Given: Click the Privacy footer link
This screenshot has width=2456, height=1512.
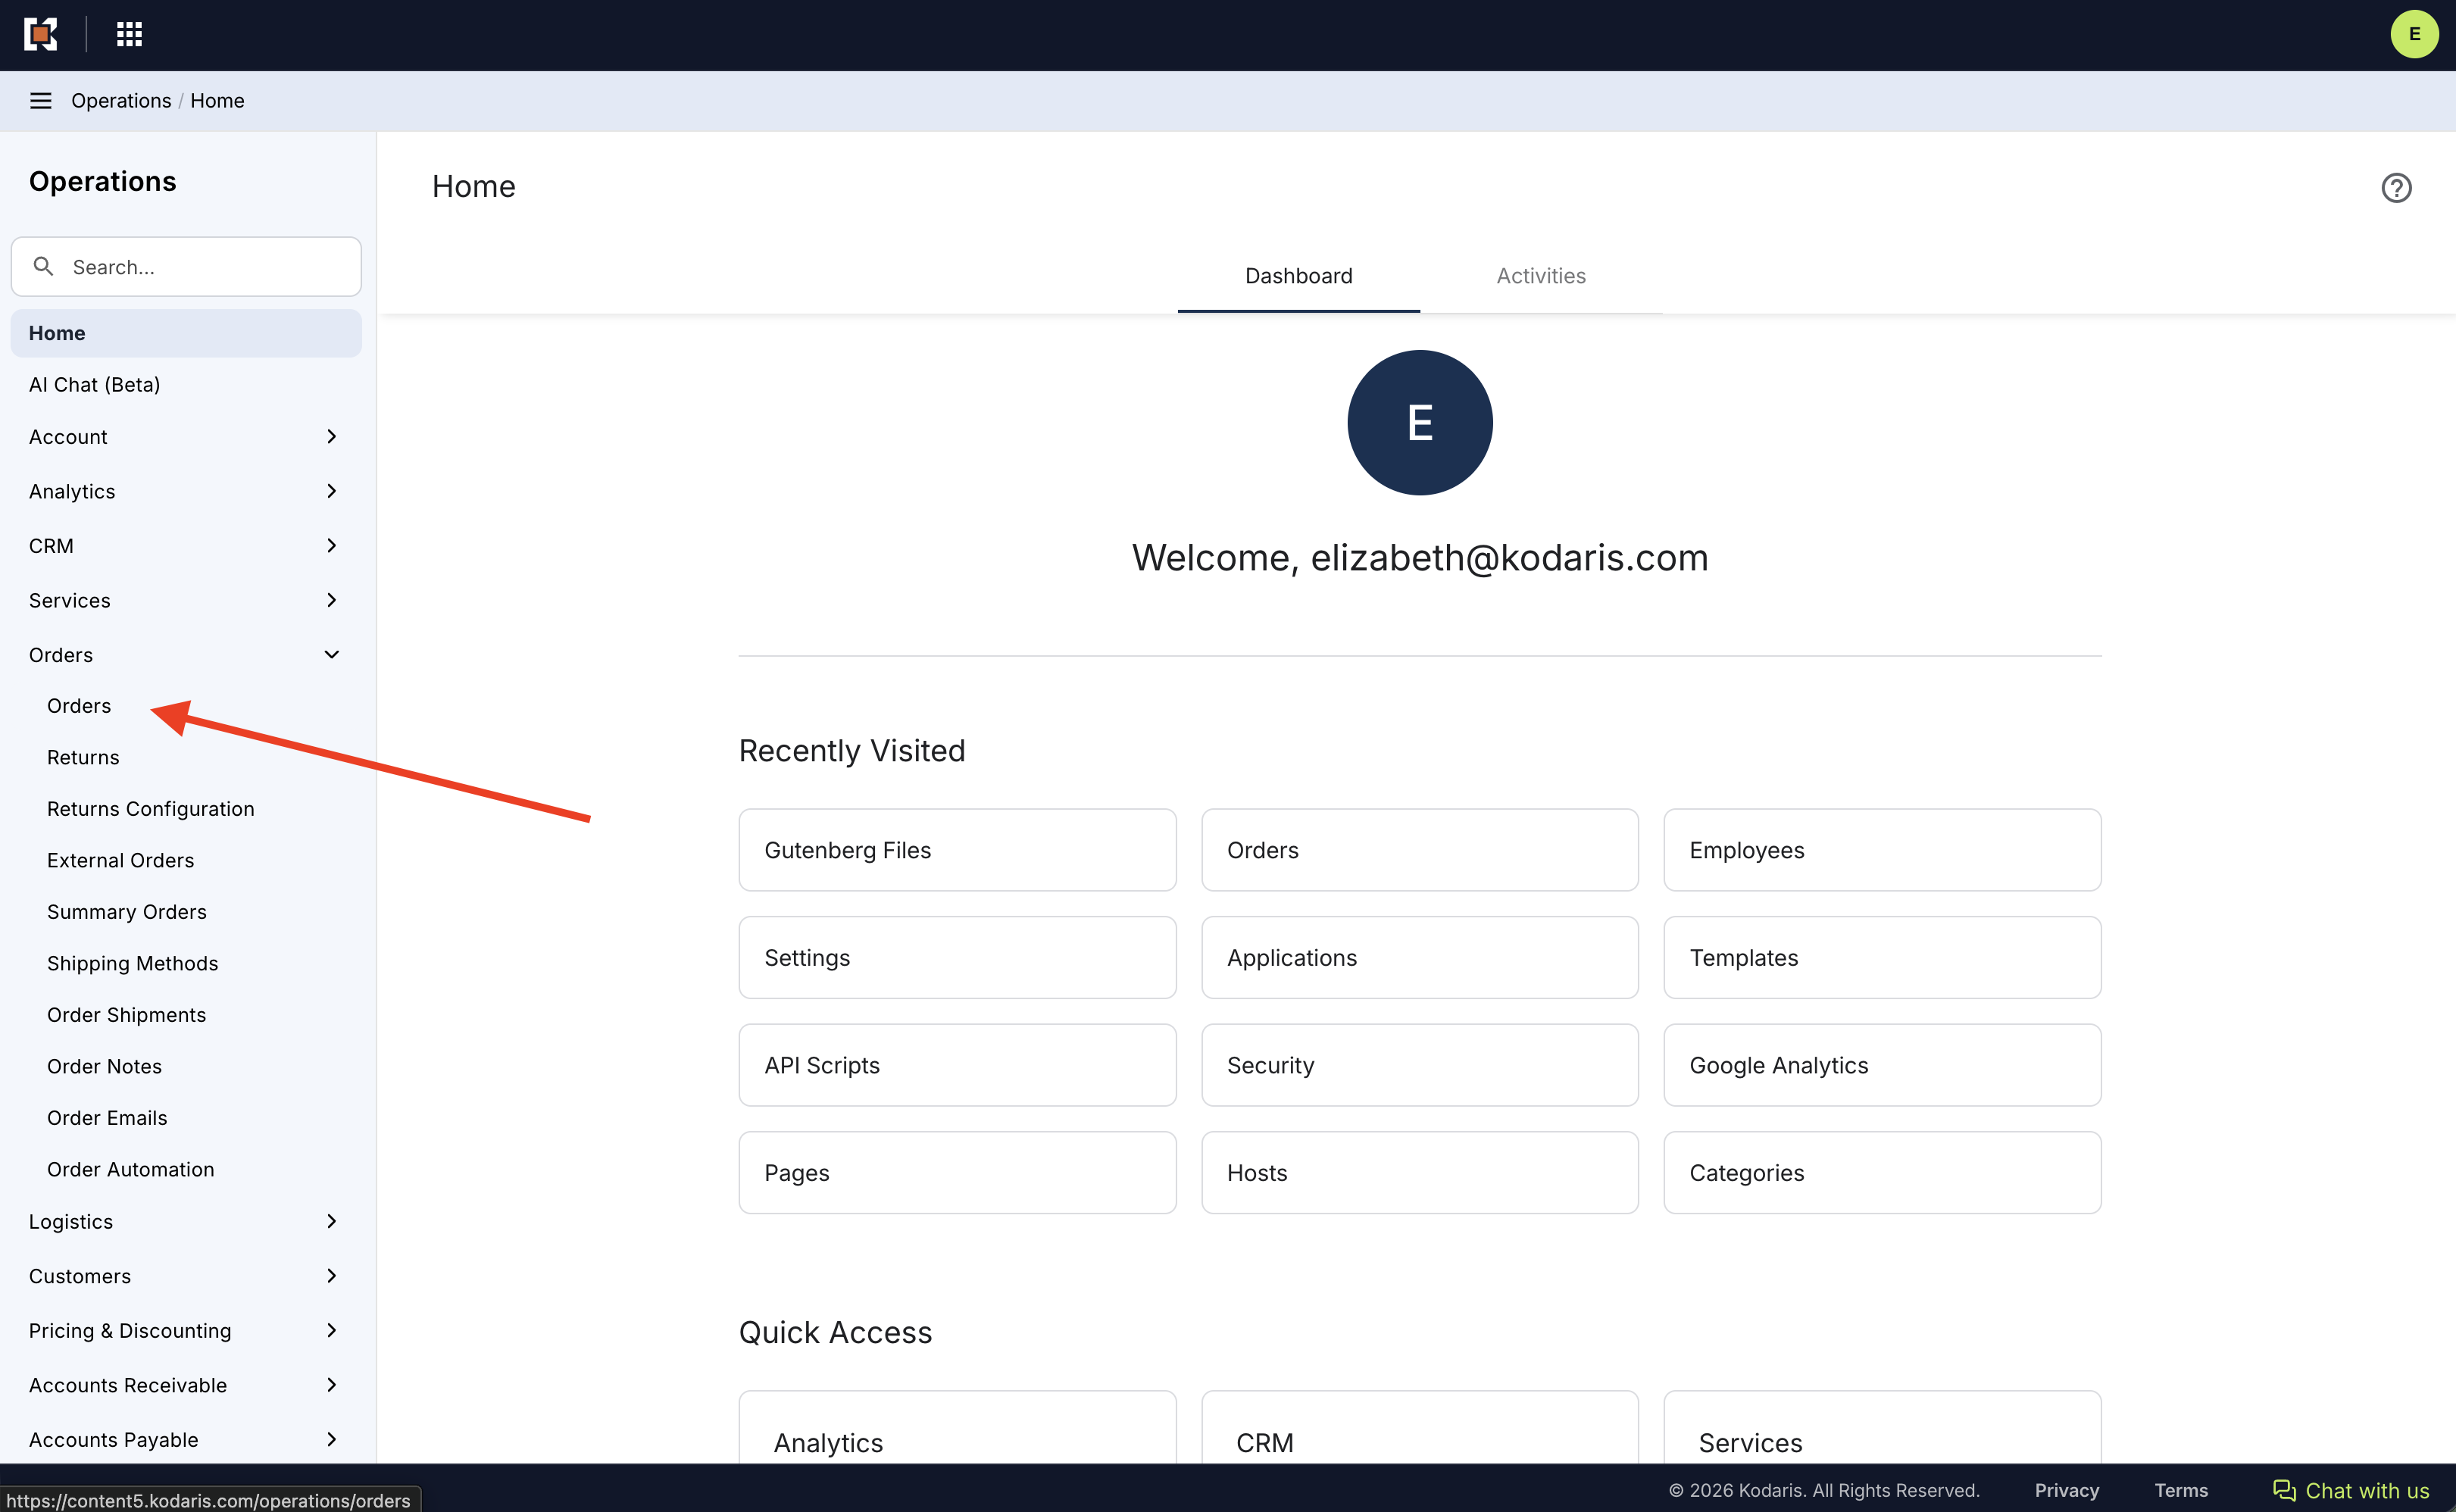Looking at the screenshot, I should 2066,1491.
